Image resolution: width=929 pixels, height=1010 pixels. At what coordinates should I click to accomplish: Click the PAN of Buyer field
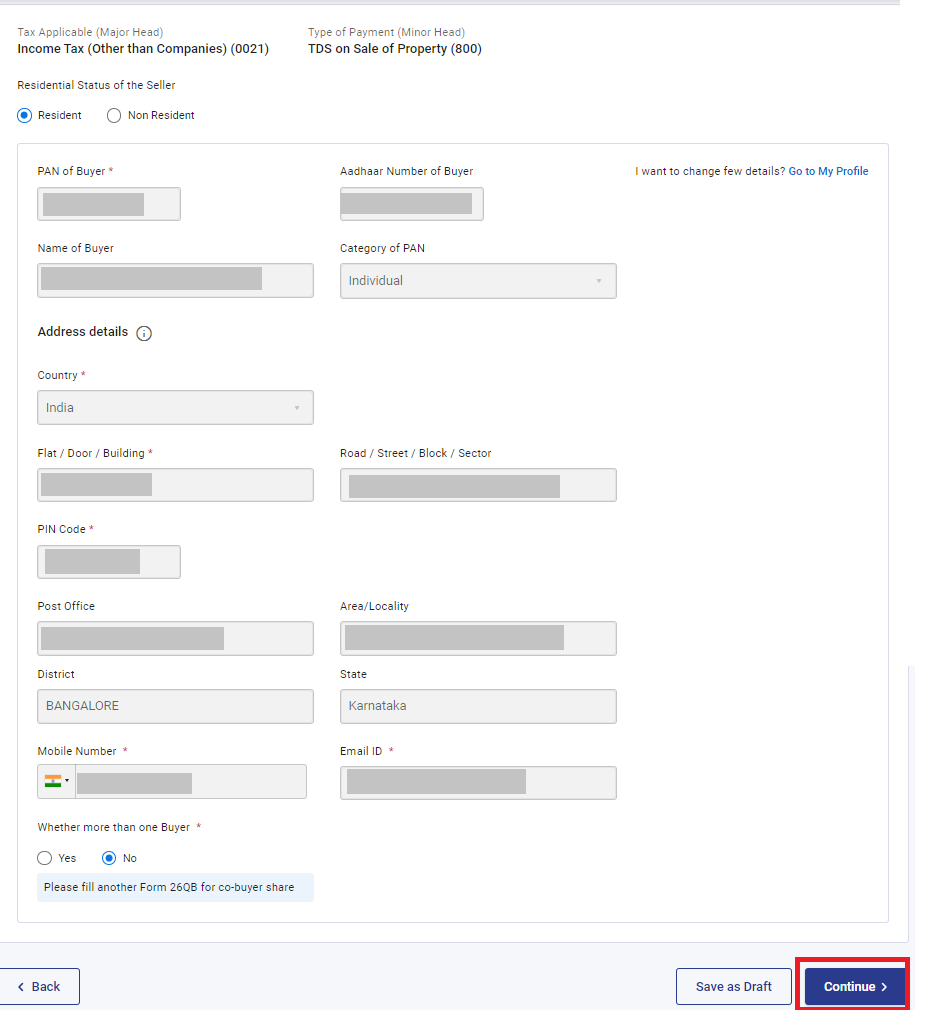coord(109,204)
